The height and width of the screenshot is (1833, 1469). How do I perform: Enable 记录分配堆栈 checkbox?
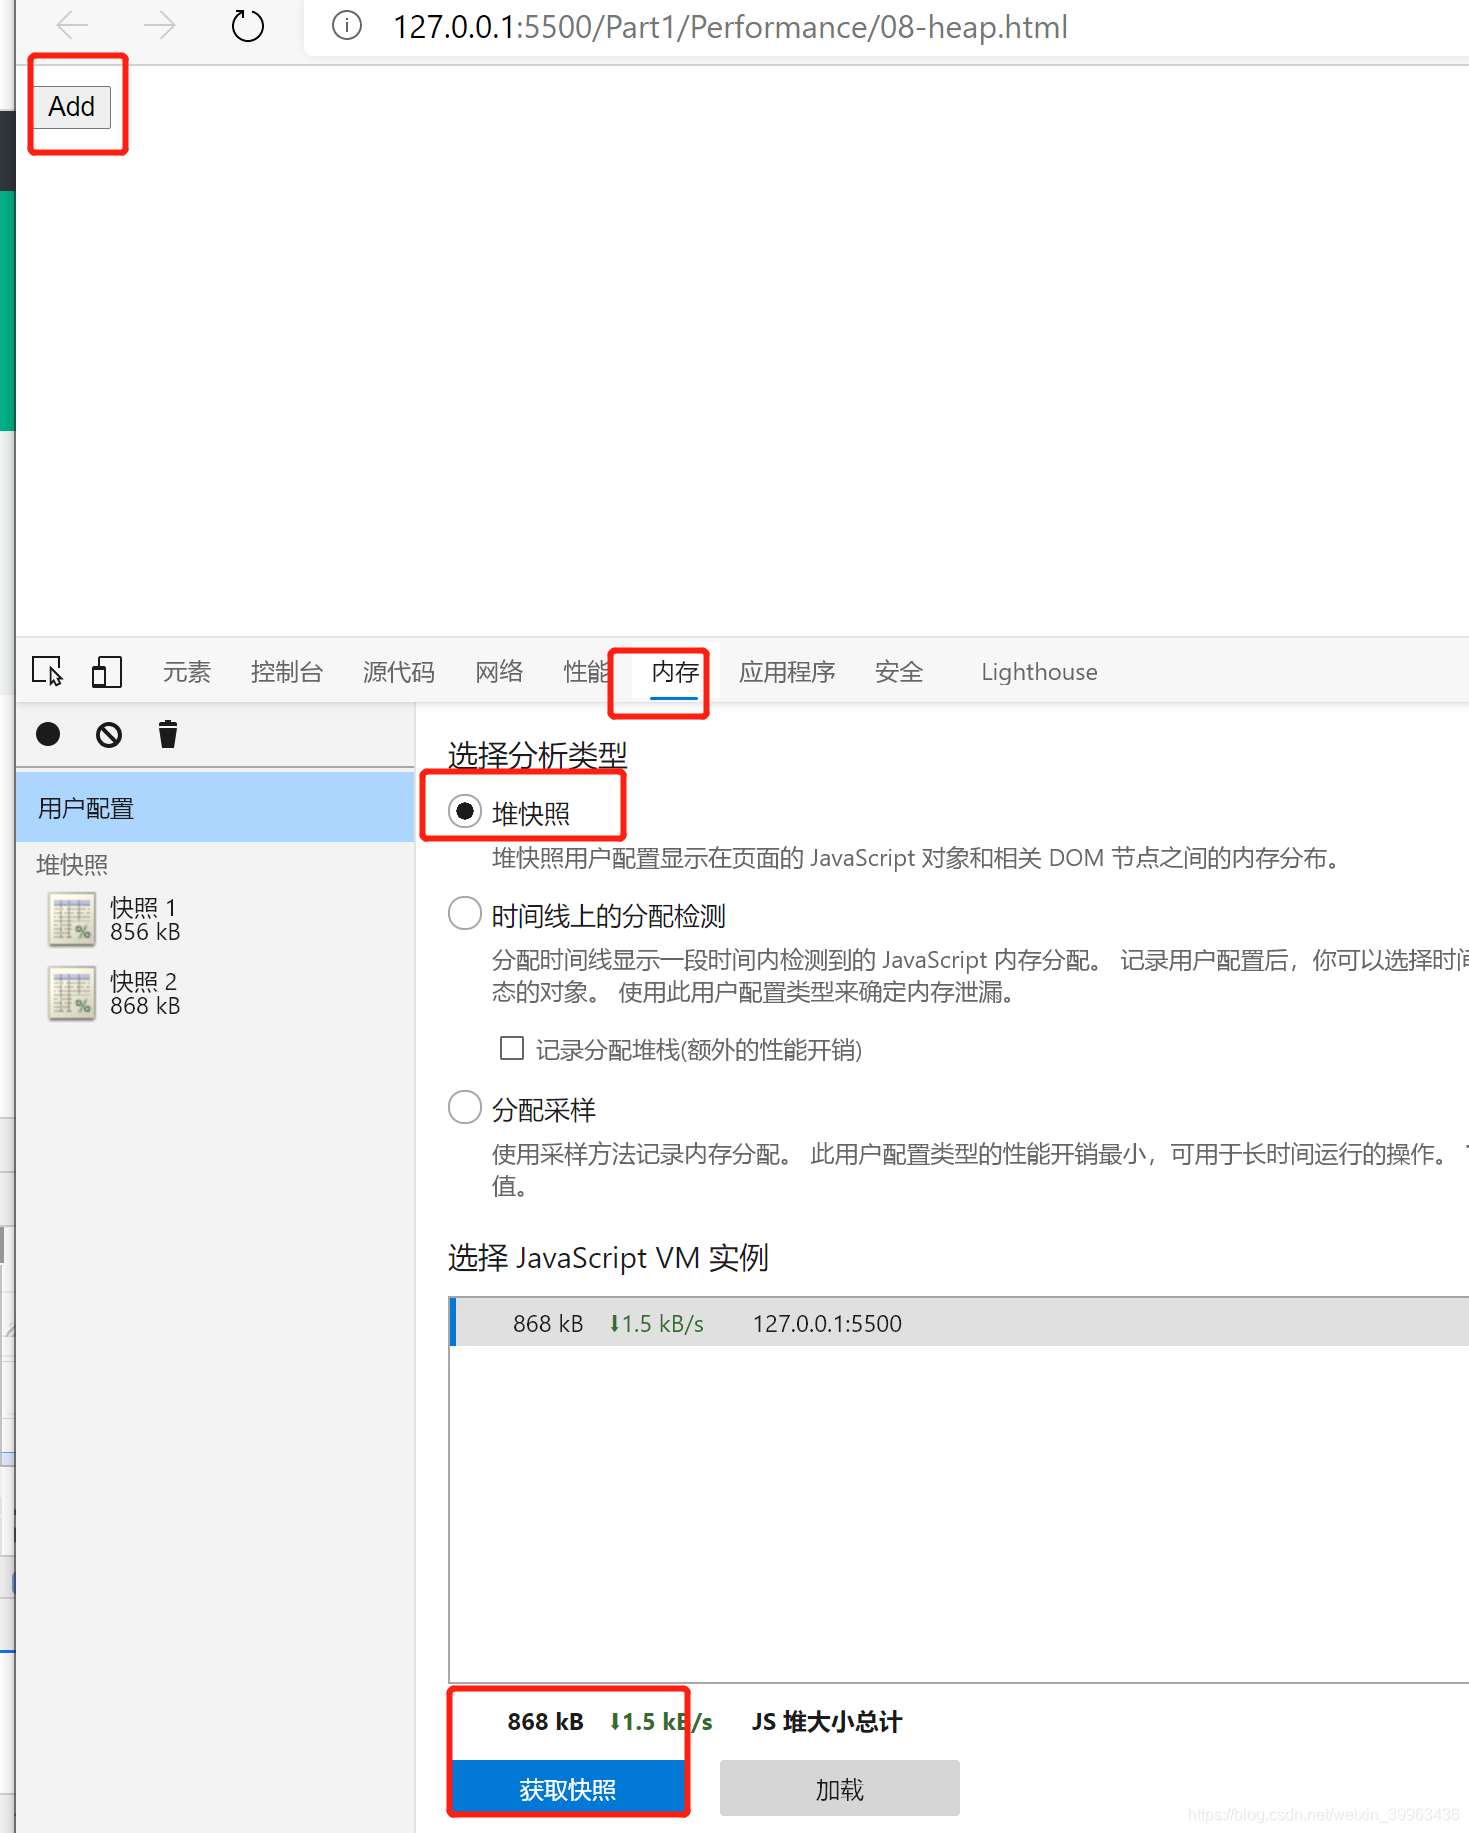coord(512,1048)
